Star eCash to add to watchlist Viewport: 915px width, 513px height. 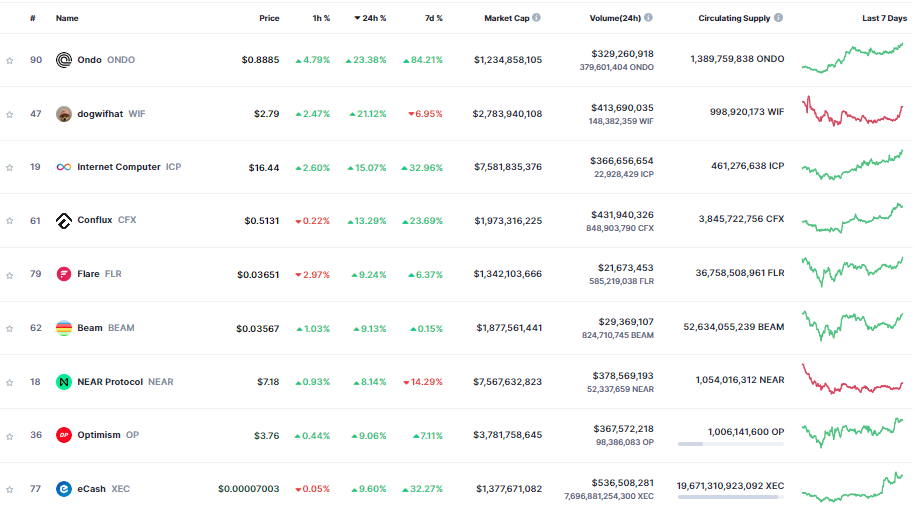(10, 489)
